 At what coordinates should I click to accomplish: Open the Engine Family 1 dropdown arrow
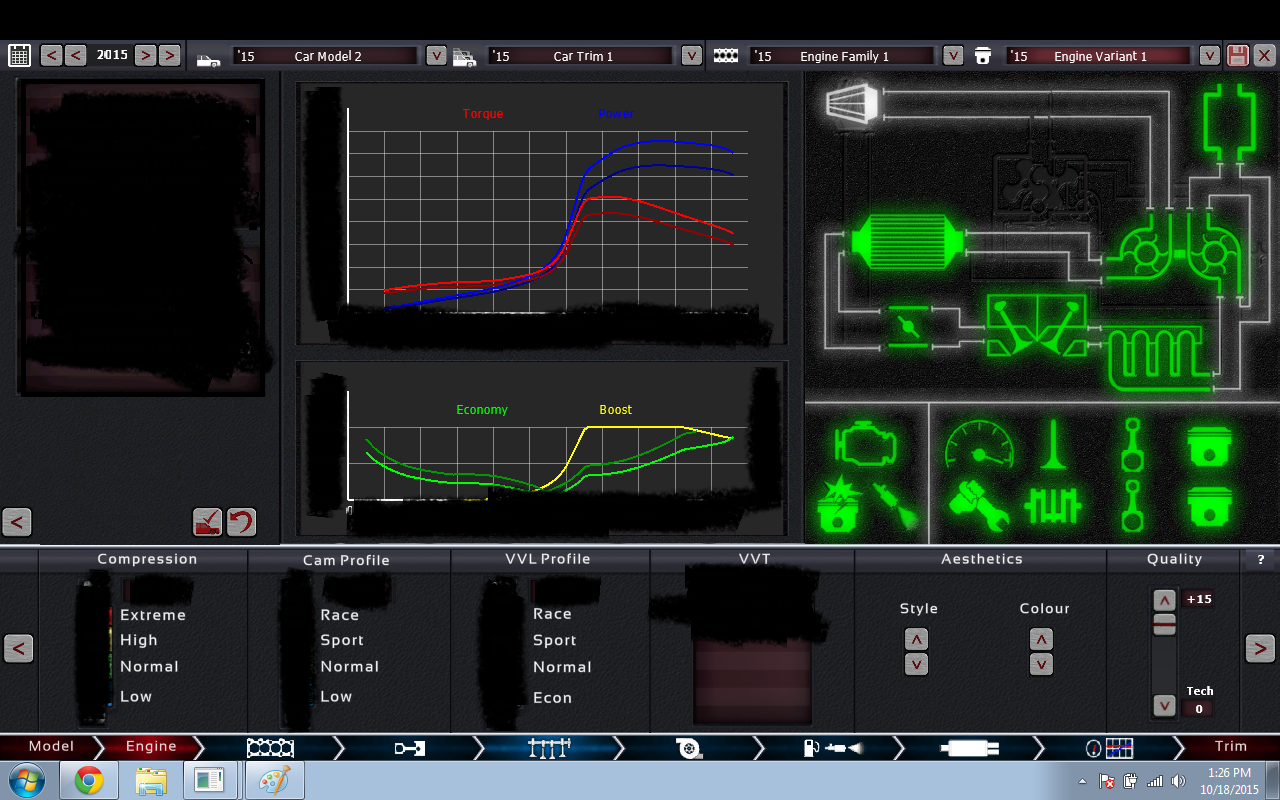click(953, 55)
